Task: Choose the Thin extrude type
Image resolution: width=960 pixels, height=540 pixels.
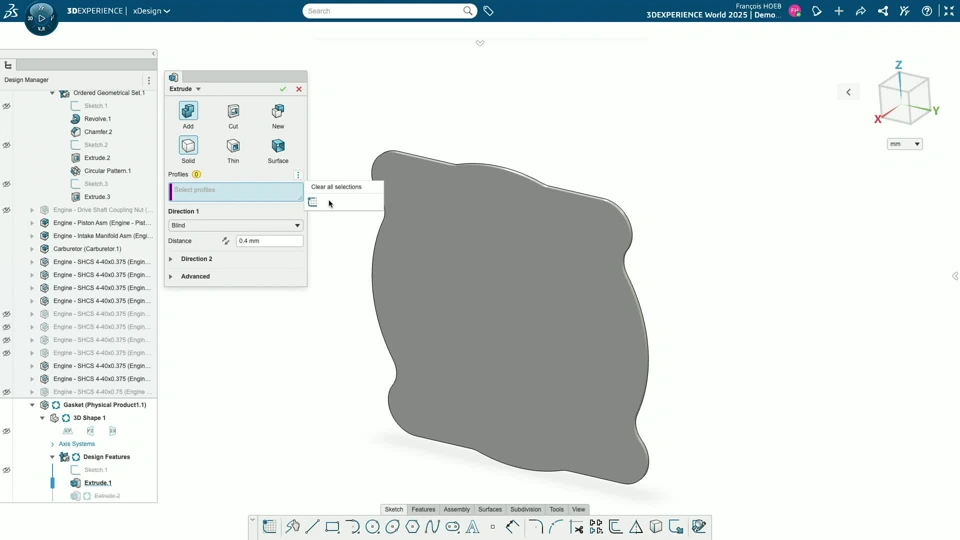Action: click(233, 150)
